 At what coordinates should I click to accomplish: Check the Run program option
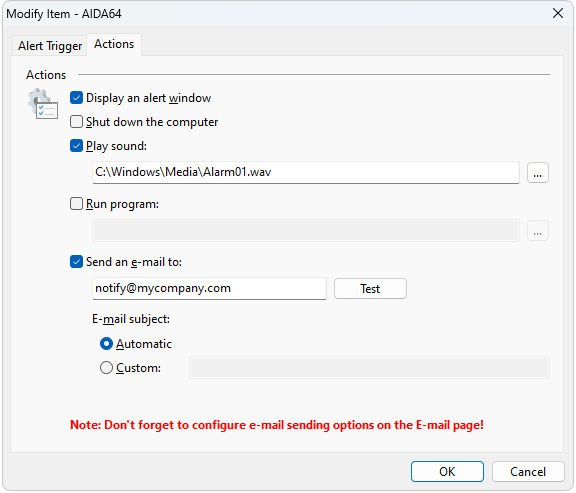click(x=76, y=204)
